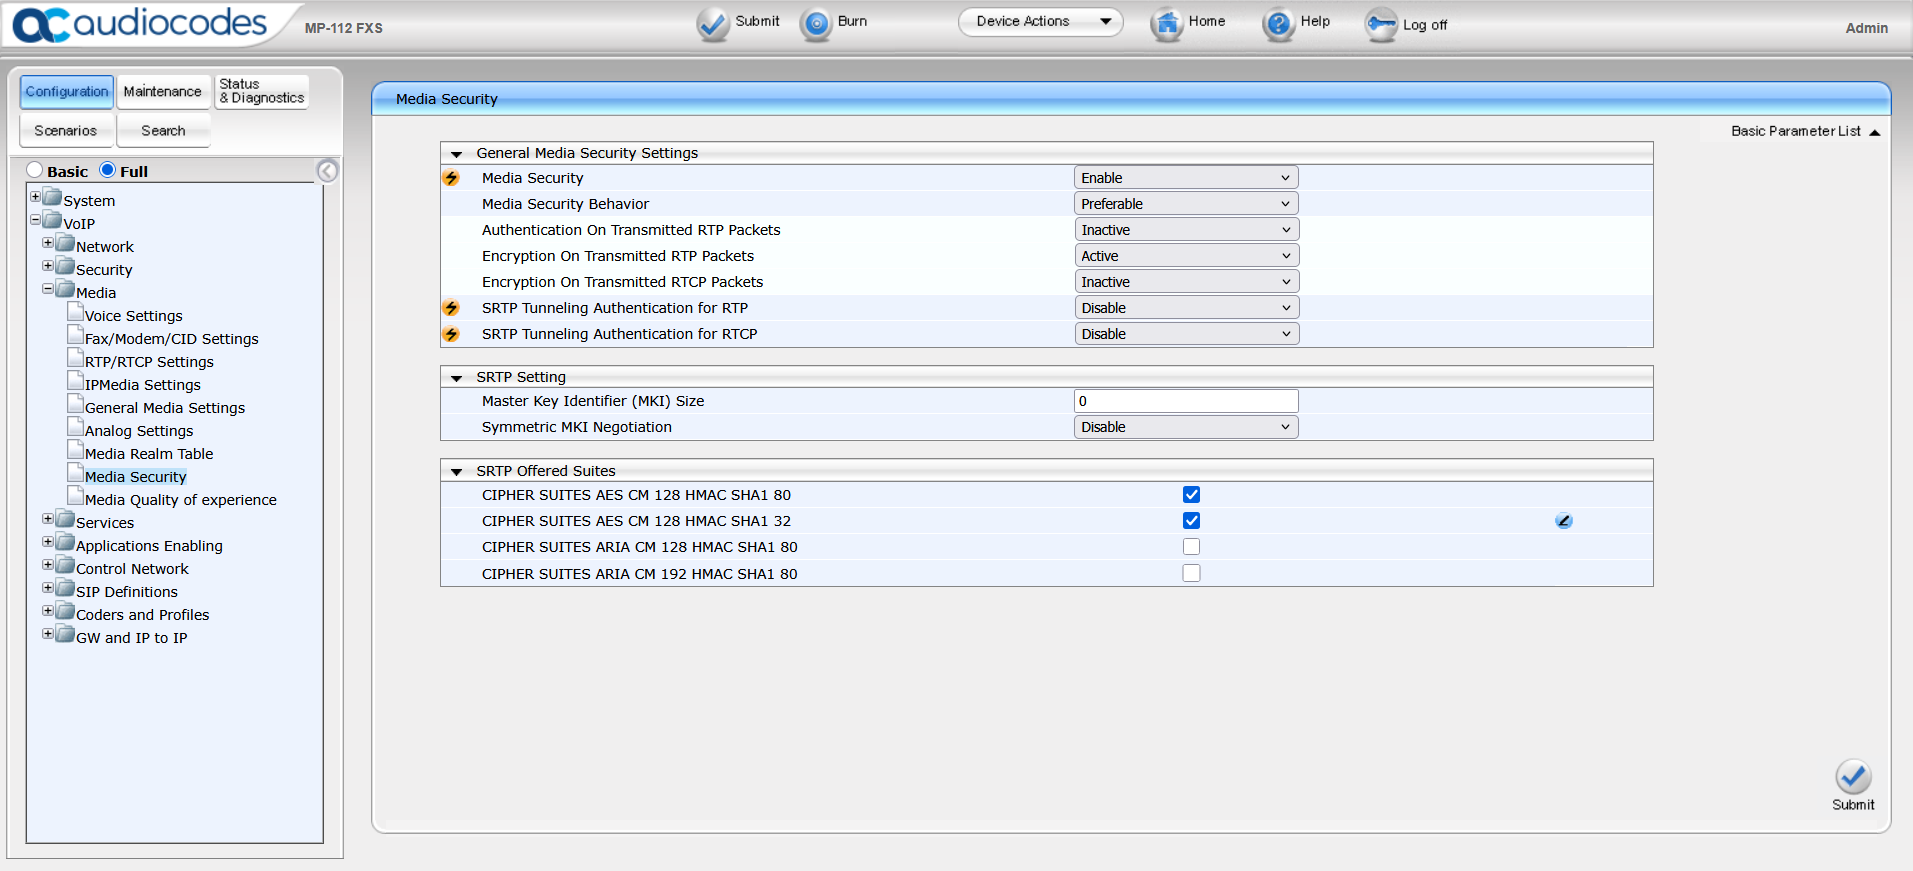1913x871 pixels.
Task: Click the Scenarios button
Action: (66, 131)
